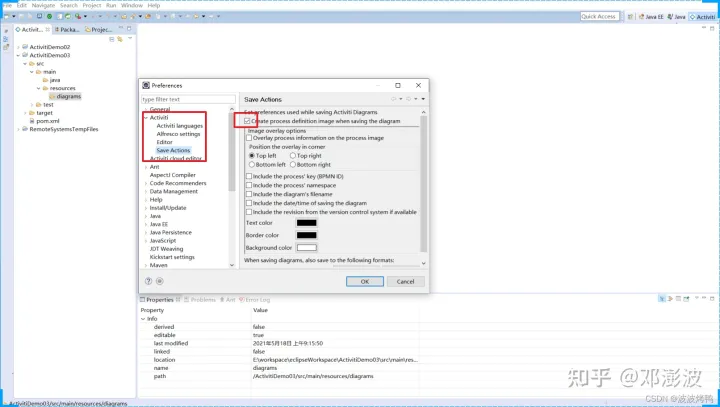Expand the Java Persistence preferences node
The width and height of the screenshot is (720, 407).
click(x=146, y=233)
